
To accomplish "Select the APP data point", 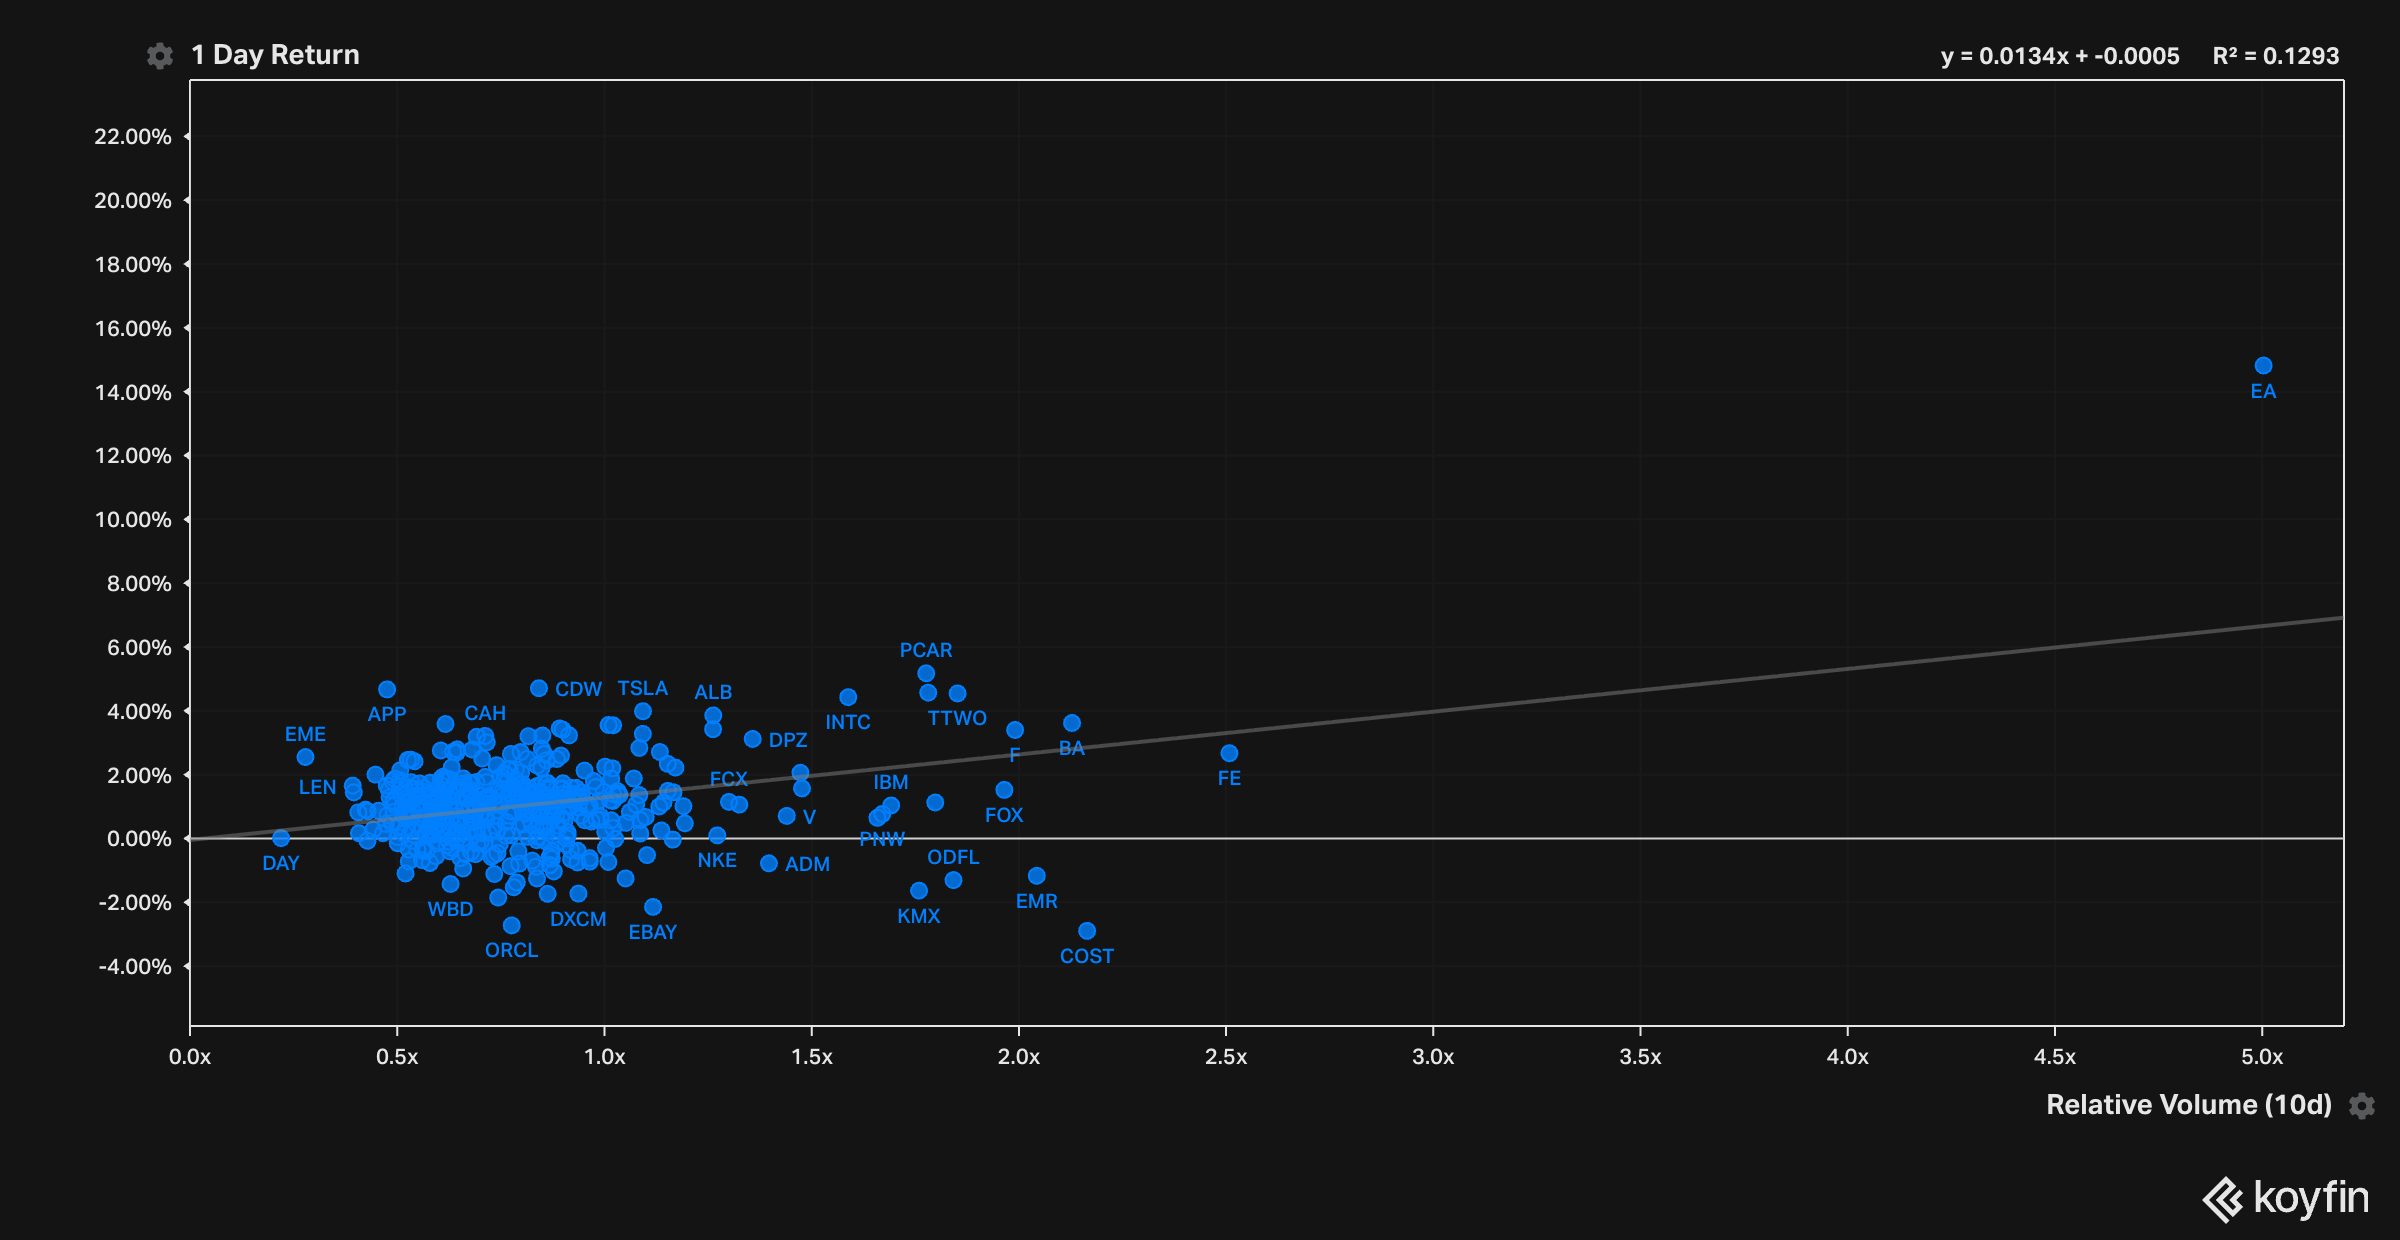I will [x=387, y=690].
